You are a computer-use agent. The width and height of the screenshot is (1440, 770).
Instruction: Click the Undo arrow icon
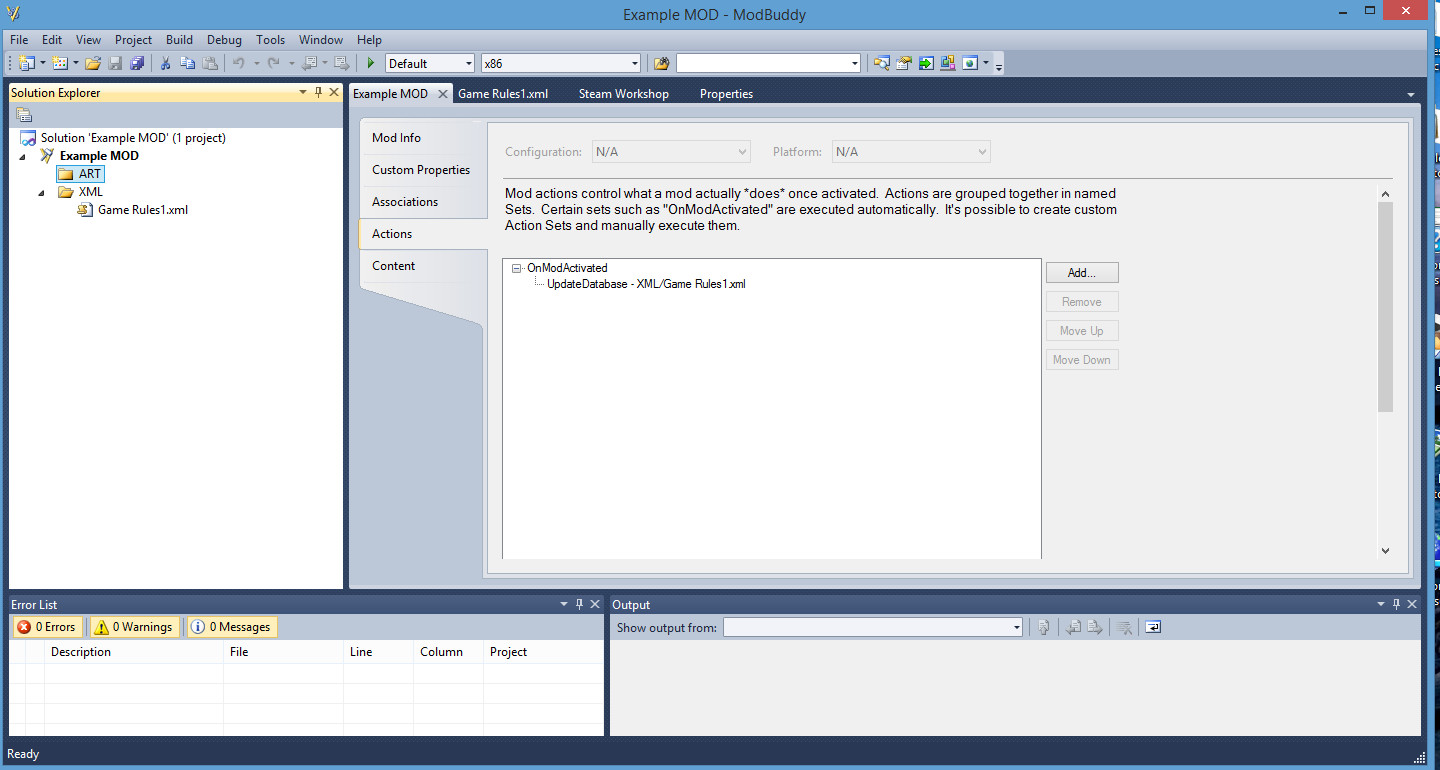click(x=239, y=63)
